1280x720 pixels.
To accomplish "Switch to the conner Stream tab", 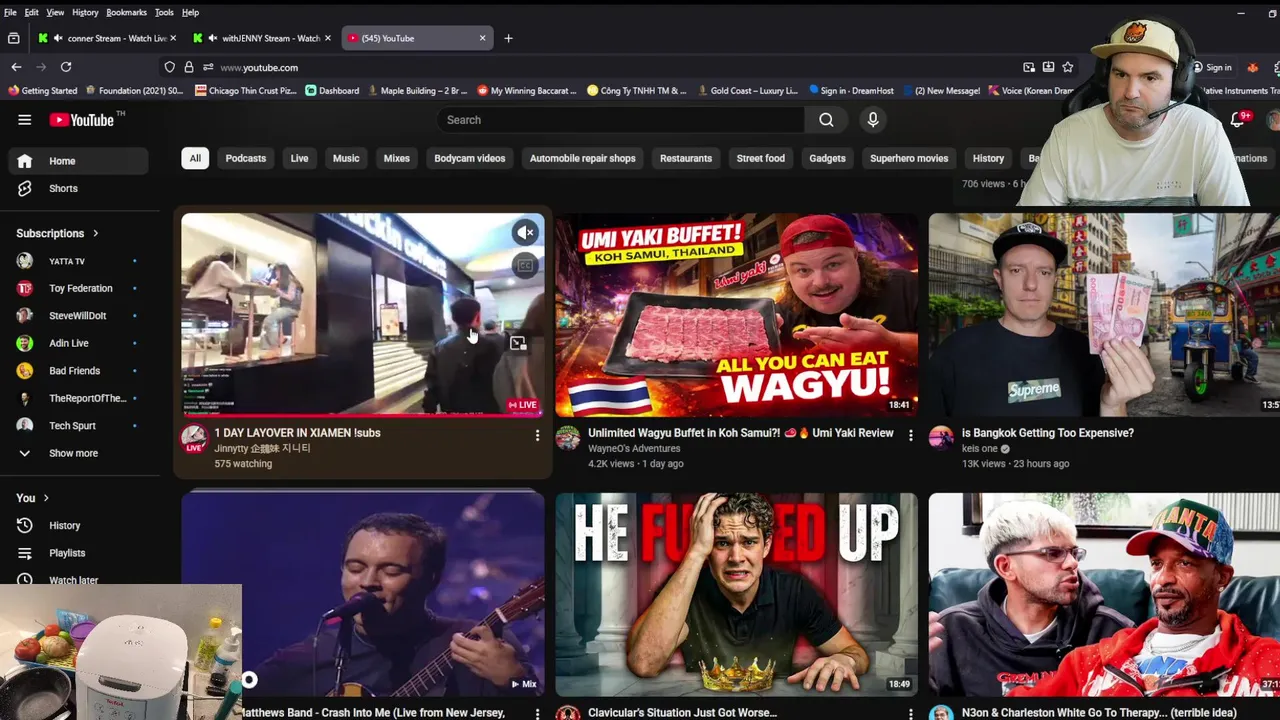I will pyautogui.click(x=108, y=38).
